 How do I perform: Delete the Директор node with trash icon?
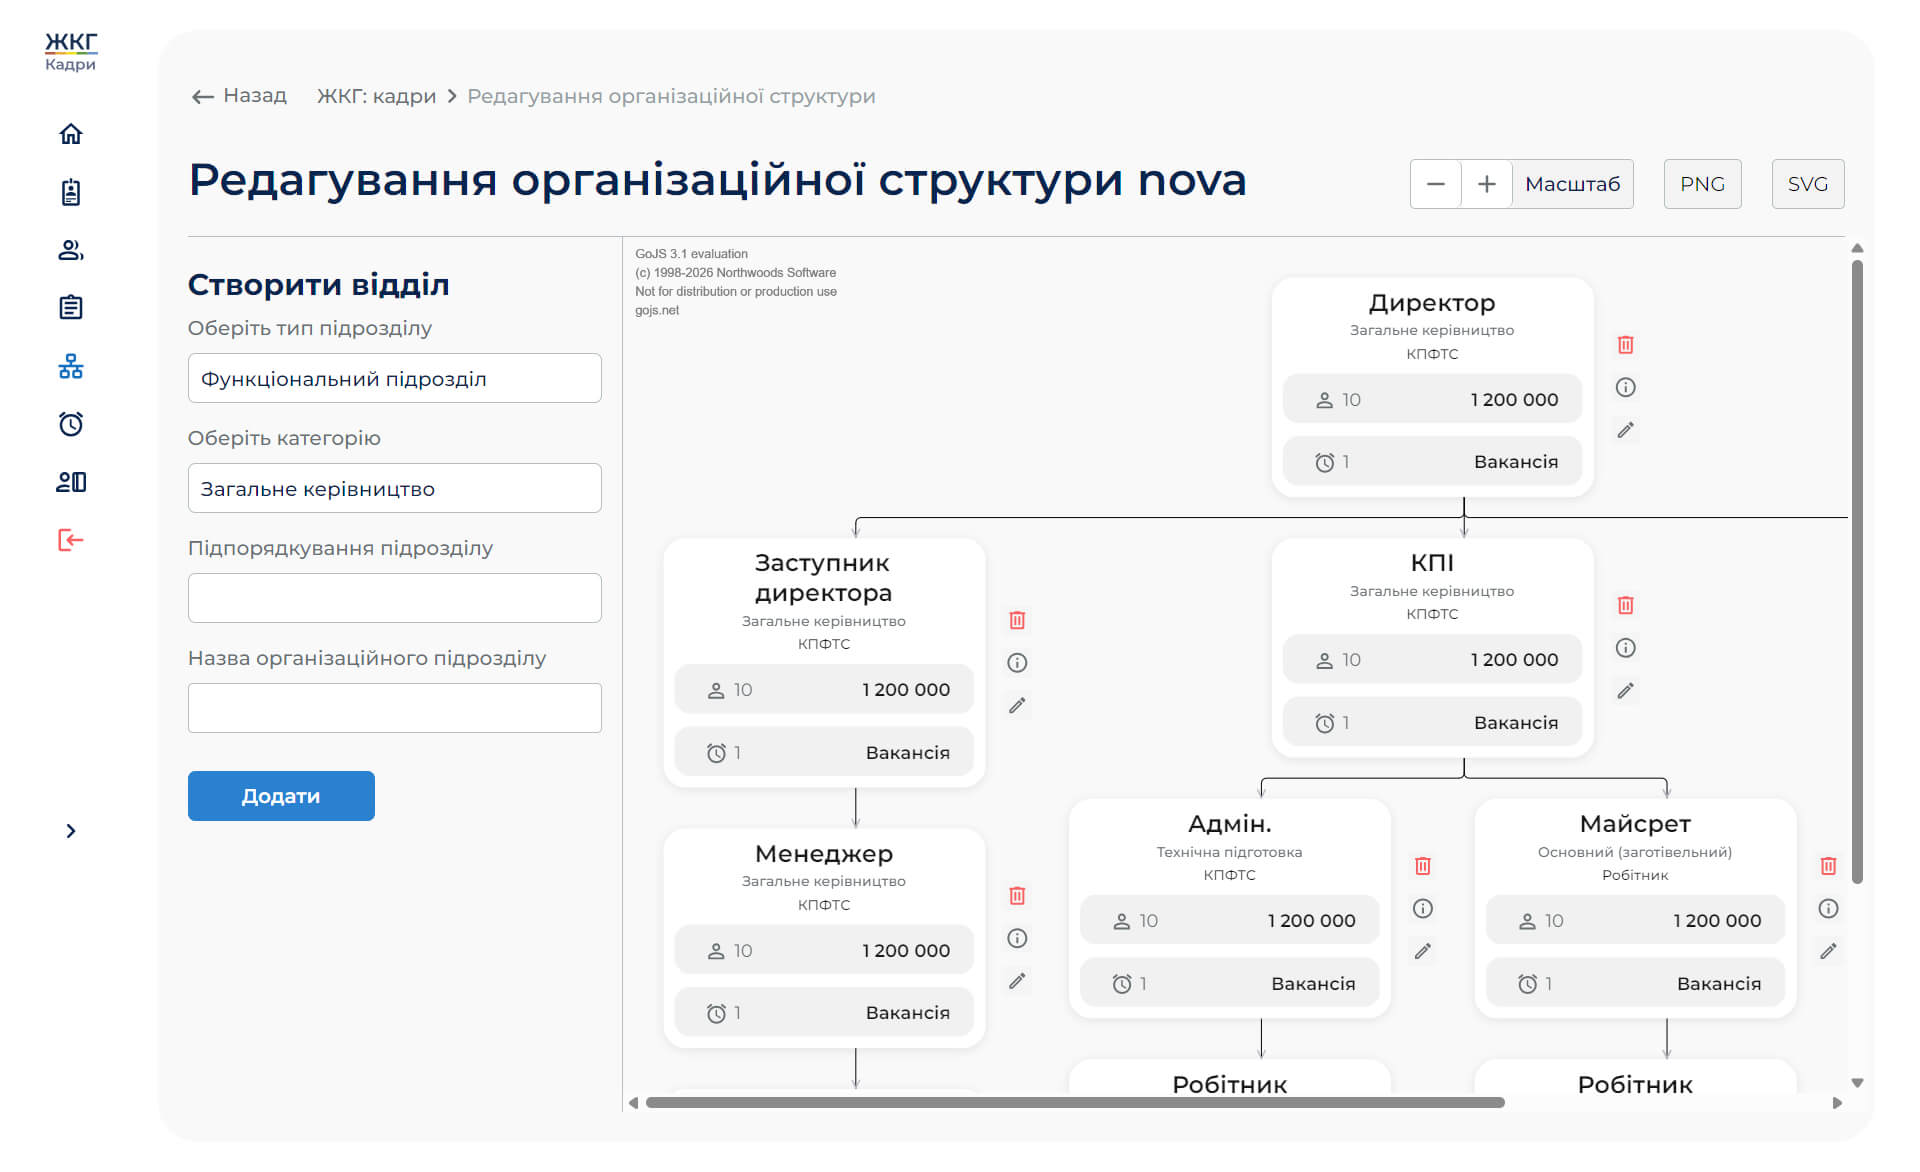1625,345
